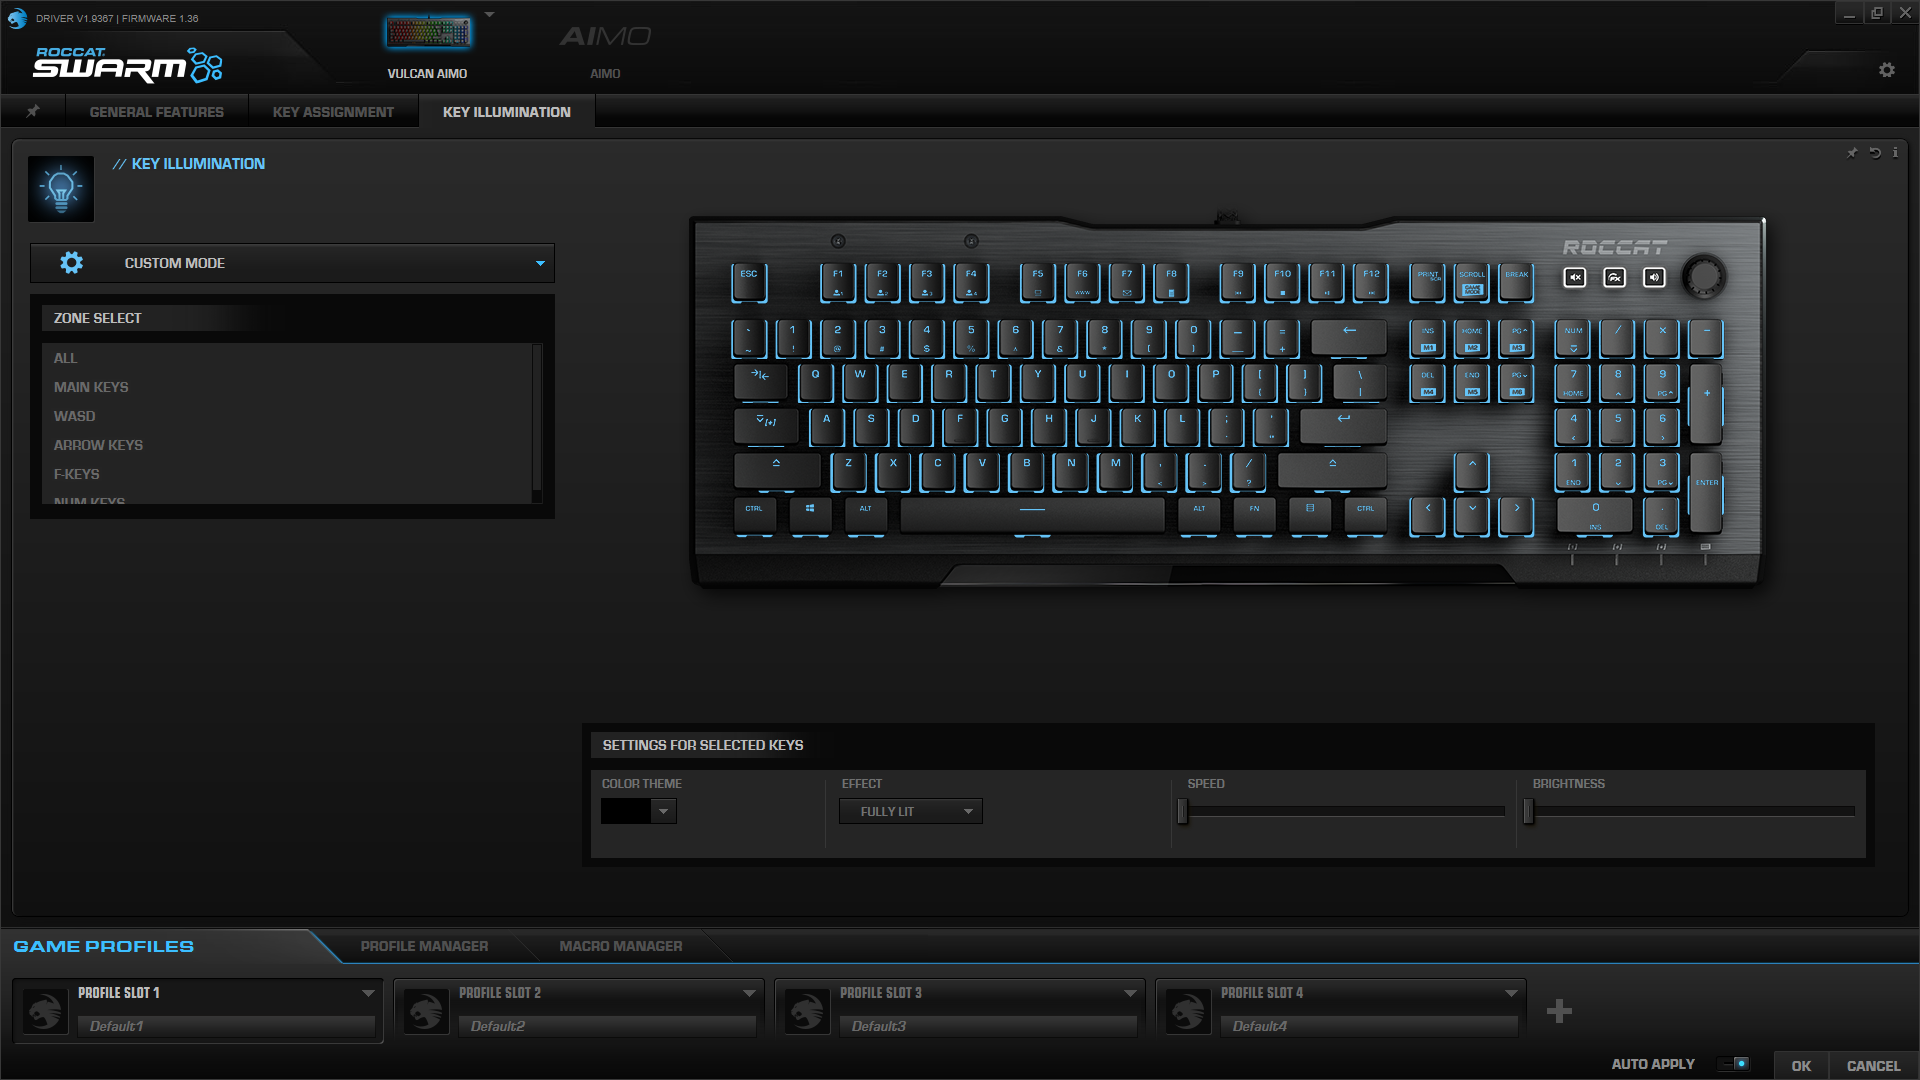This screenshot has height=1080, width=1920.
Task: Click the Default4 profile name field
Action: coord(1369,1026)
